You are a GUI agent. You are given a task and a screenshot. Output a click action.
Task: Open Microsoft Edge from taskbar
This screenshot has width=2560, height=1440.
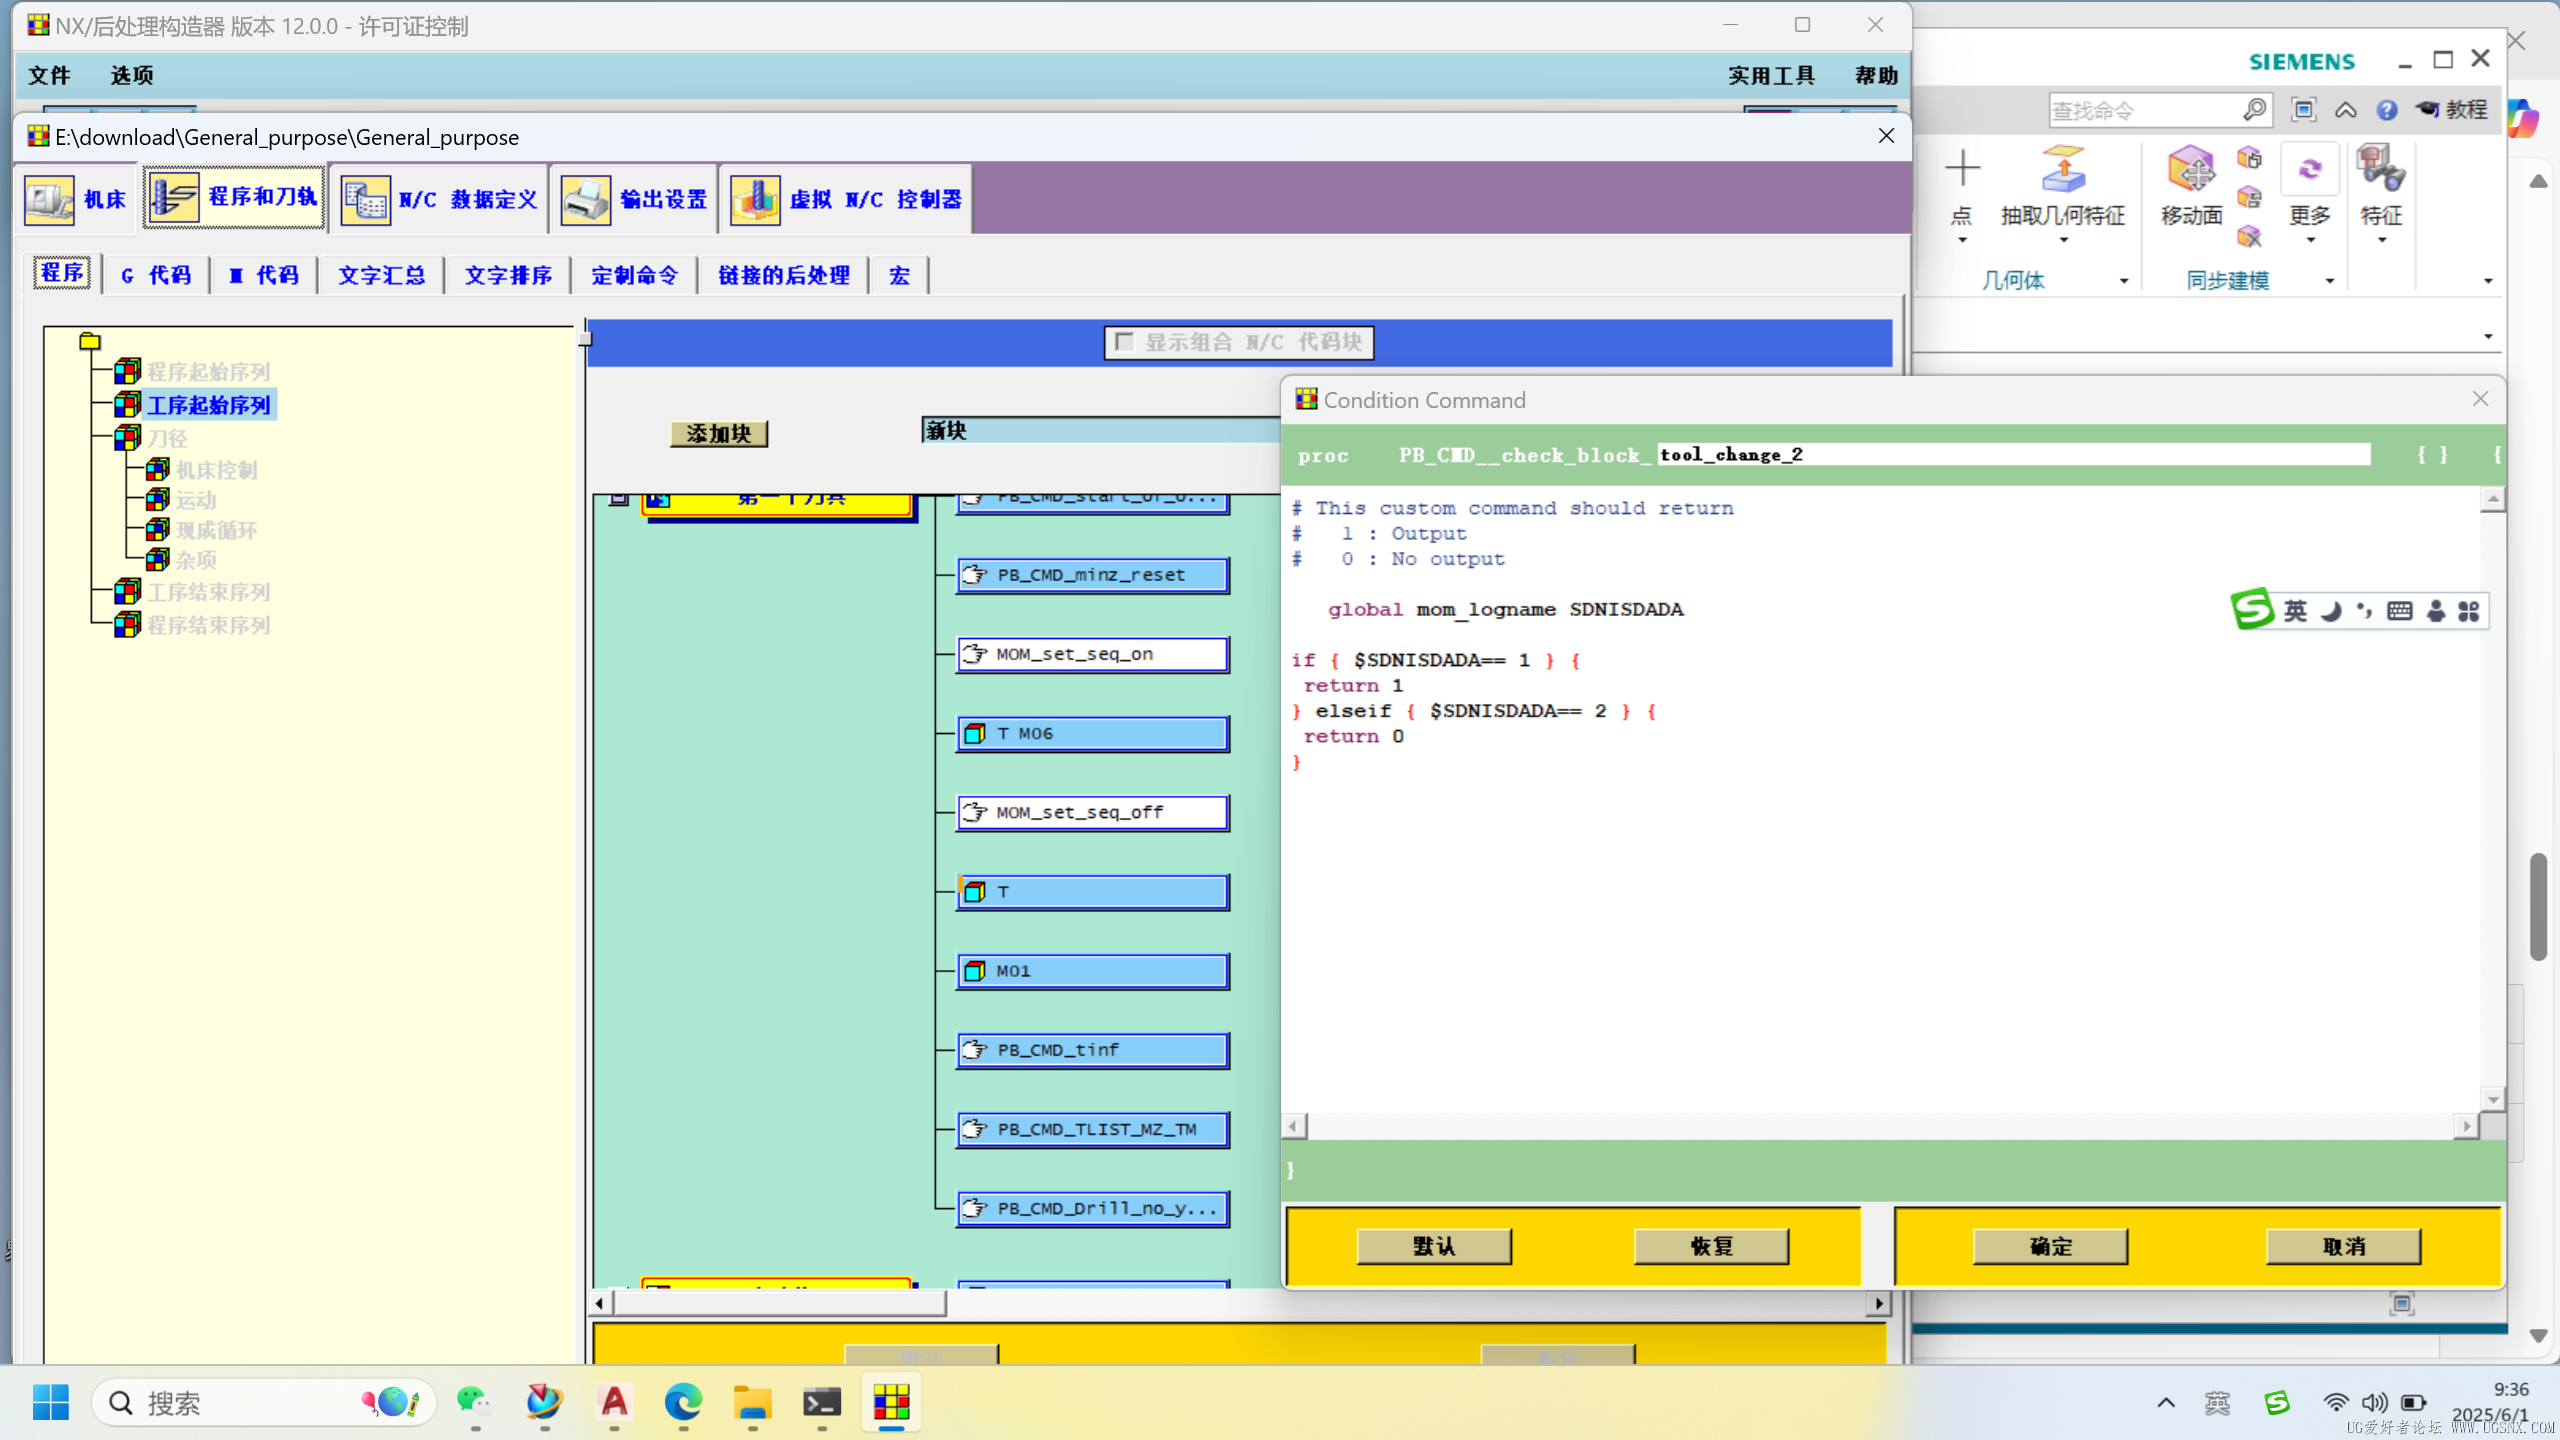click(x=683, y=1402)
